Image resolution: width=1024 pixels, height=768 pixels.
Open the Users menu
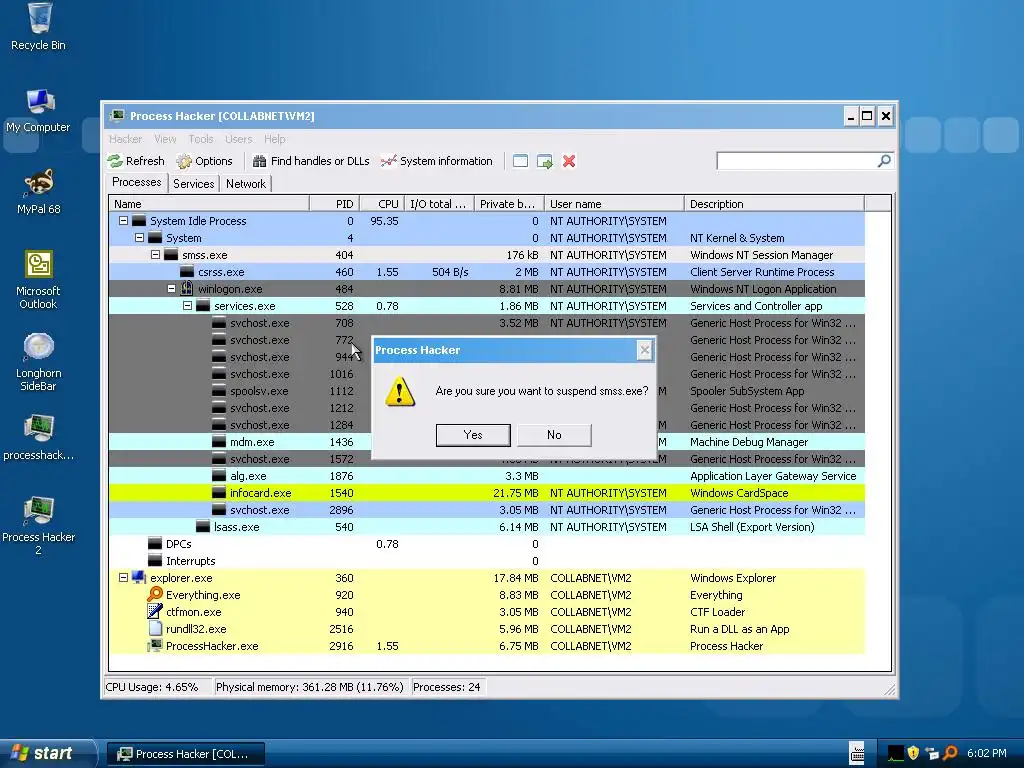pyautogui.click(x=238, y=139)
